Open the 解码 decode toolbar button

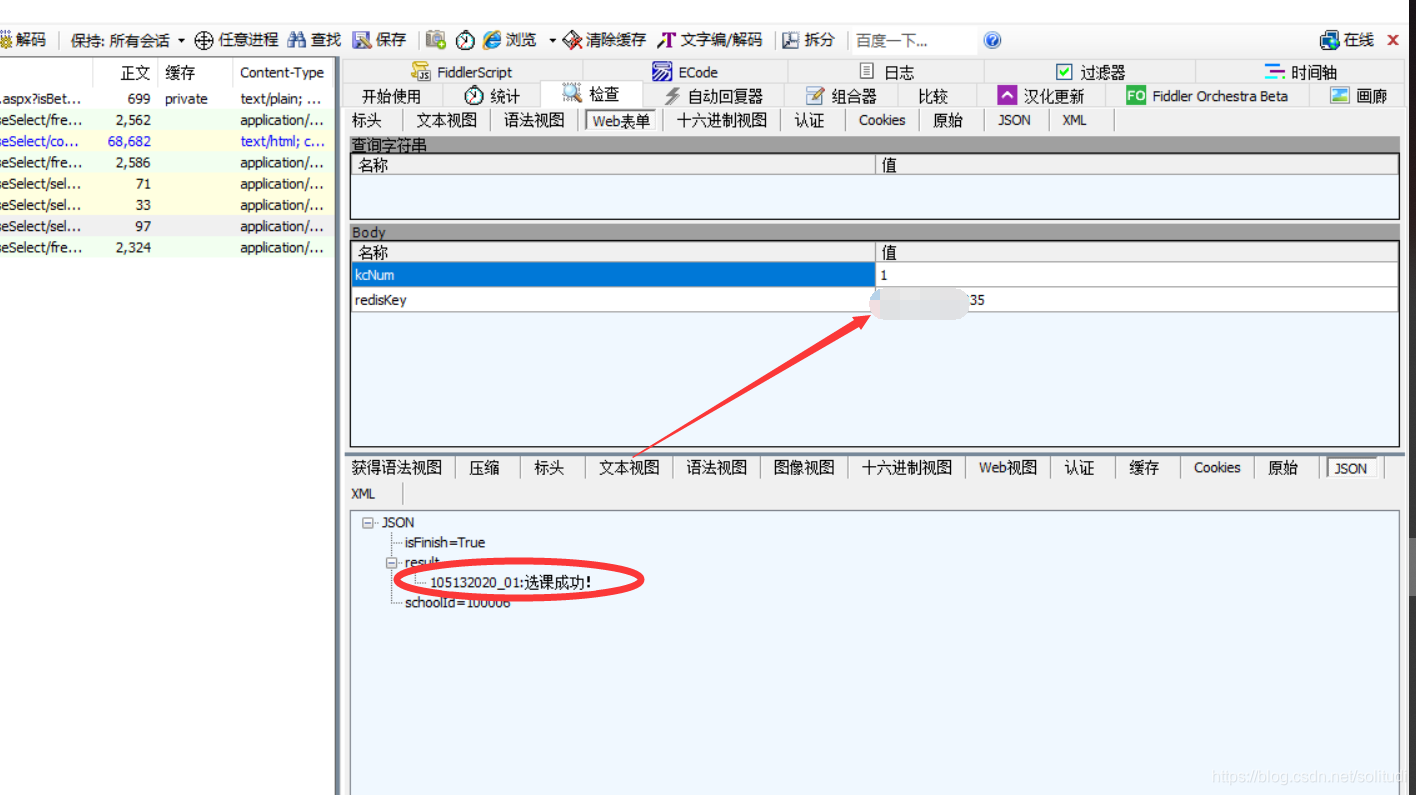pos(24,40)
